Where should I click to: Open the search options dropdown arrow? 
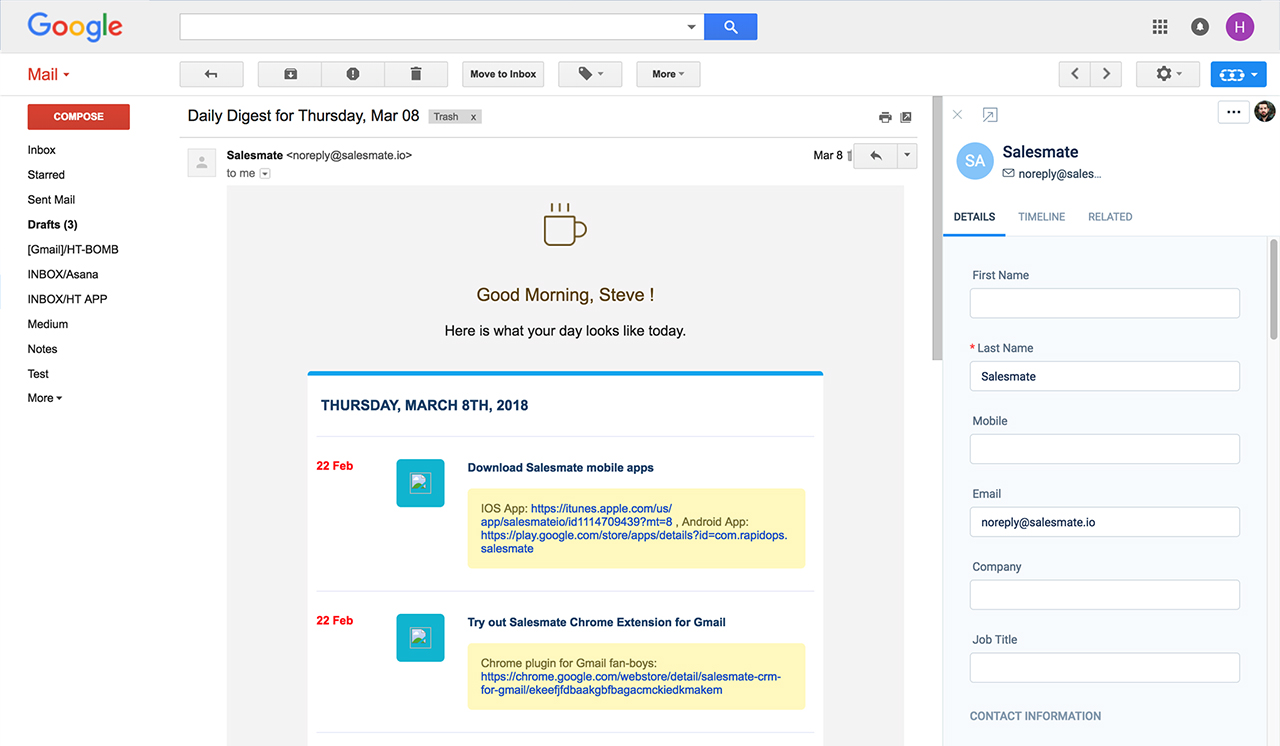click(691, 27)
